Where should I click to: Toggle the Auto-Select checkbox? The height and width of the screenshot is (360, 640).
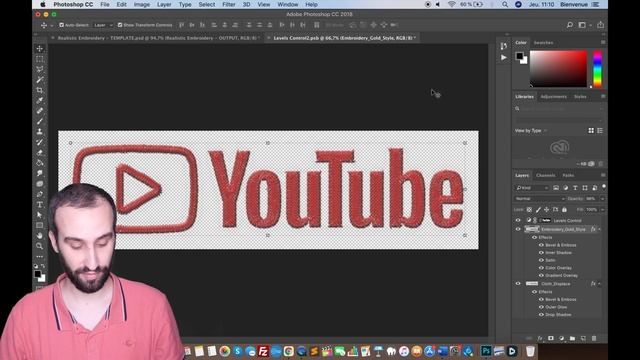[61, 25]
